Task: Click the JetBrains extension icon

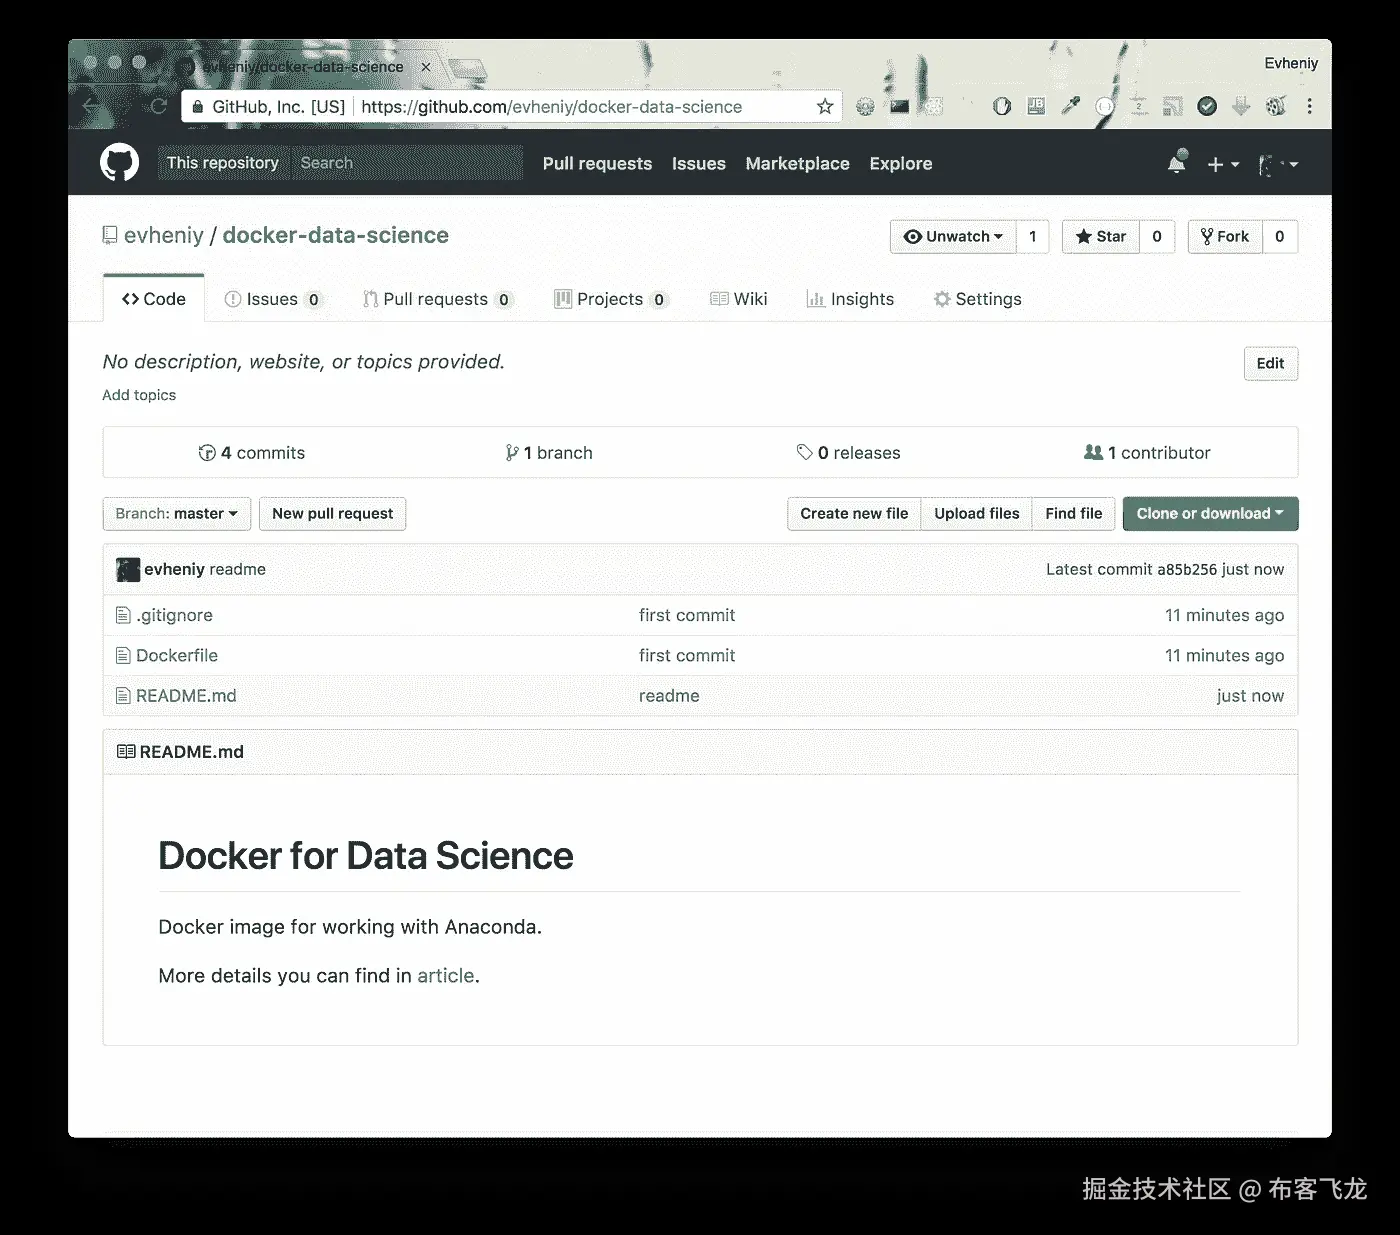Action: tap(1036, 106)
